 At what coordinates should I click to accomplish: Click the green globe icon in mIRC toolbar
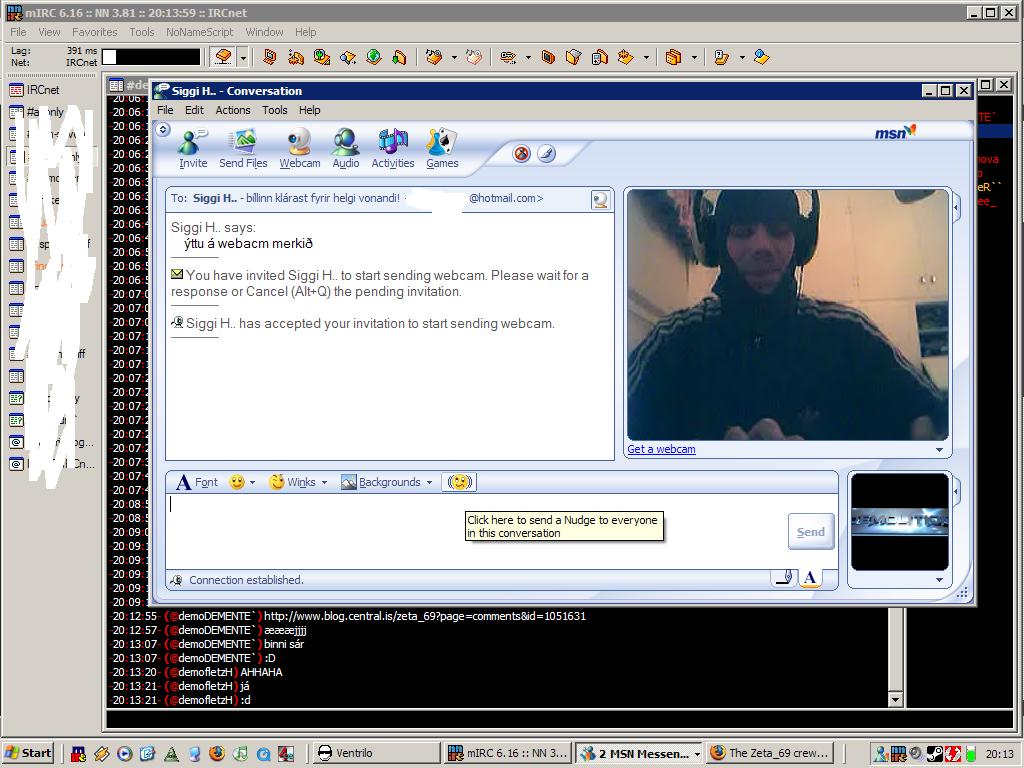coord(374,57)
